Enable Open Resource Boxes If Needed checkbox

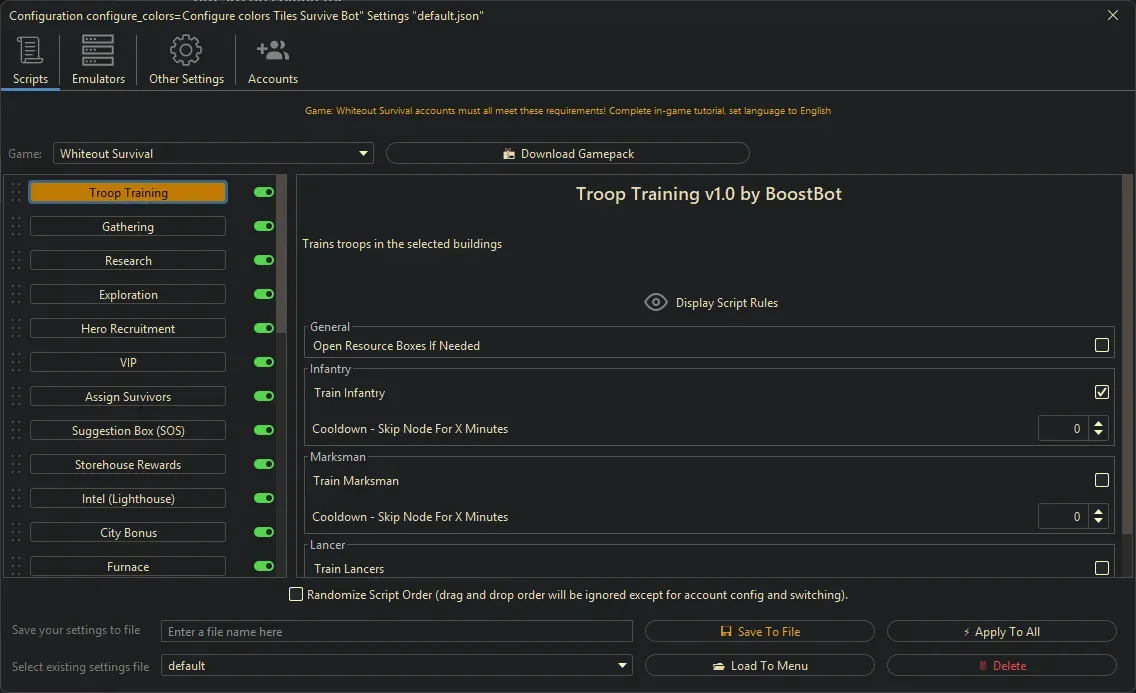click(x=1101, y=345)
